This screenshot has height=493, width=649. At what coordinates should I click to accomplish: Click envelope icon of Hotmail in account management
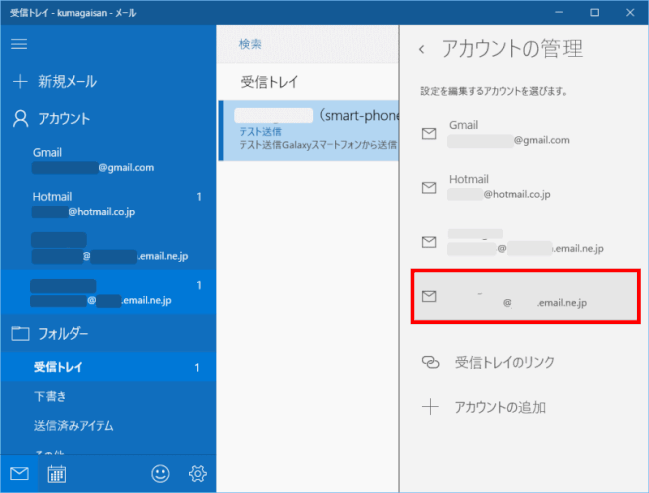click(429, 188)
